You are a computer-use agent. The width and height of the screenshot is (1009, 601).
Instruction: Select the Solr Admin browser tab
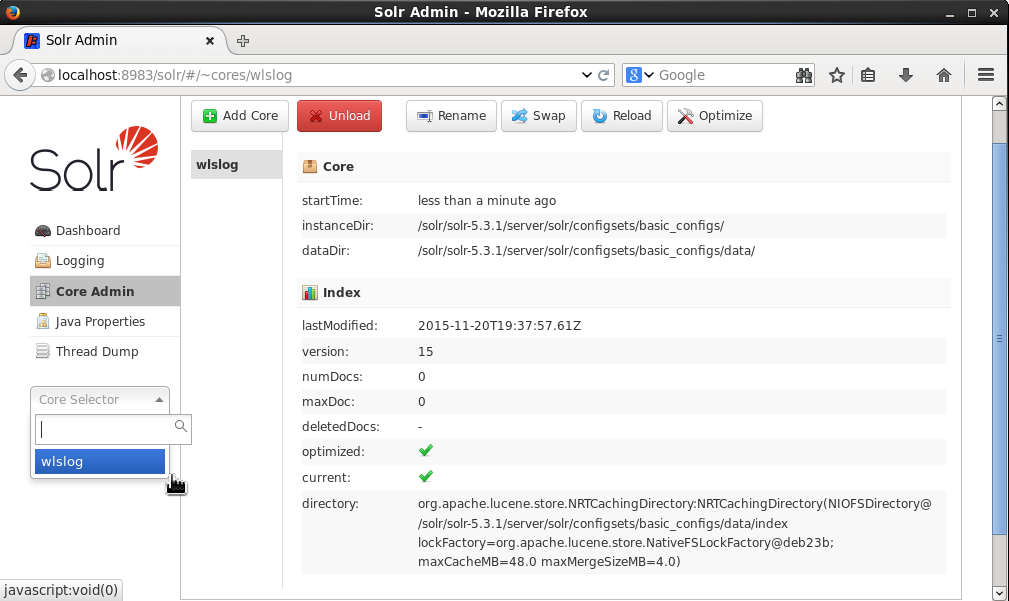pyautogui.click(x=119, y=41)
